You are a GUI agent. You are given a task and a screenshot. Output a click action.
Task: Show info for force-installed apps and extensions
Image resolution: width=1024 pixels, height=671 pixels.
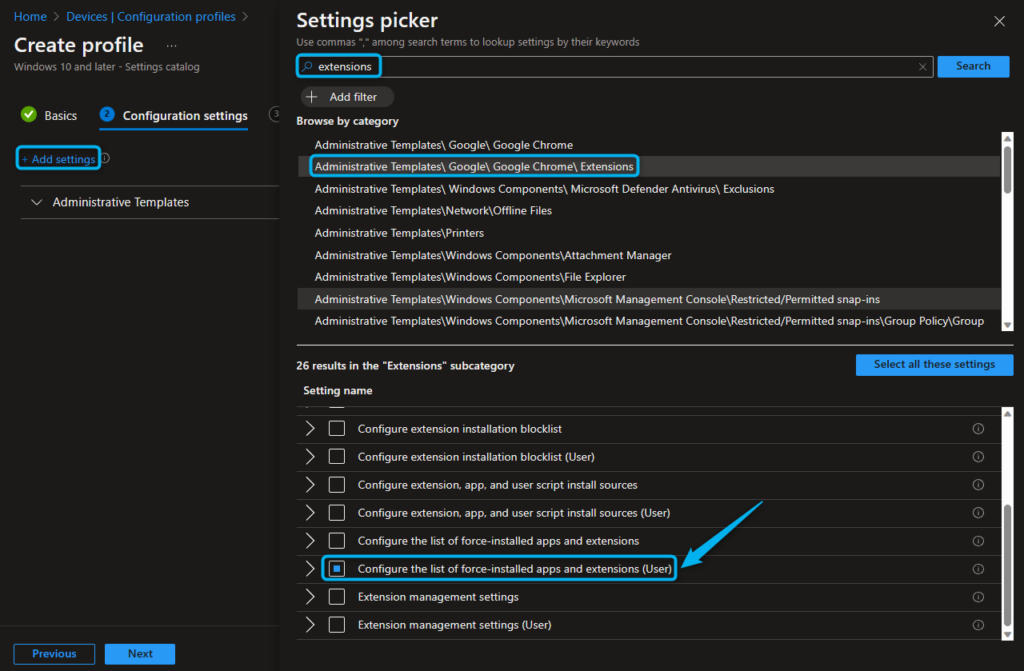click(977, 541)
